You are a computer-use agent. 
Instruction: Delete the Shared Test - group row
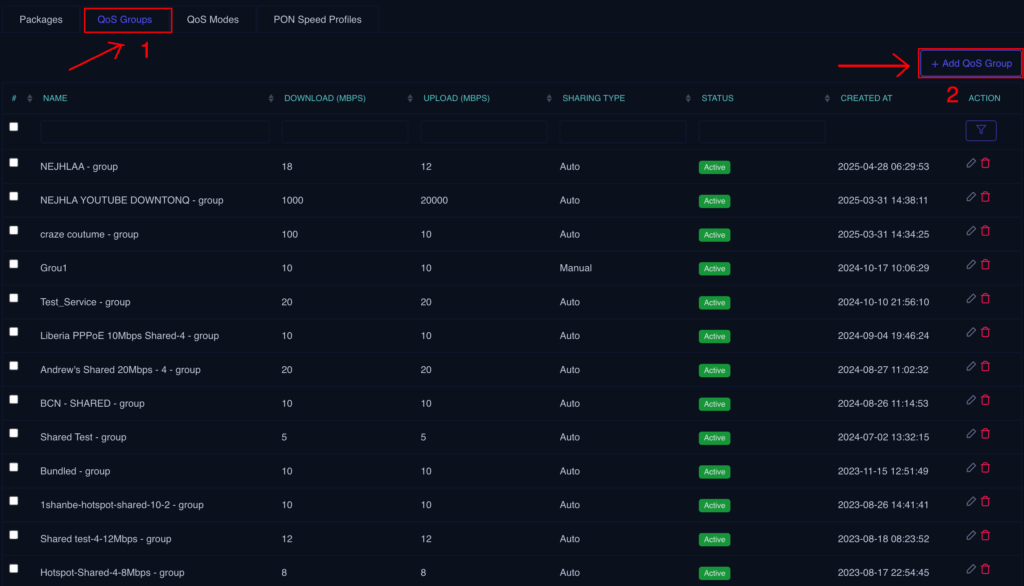[985, 434]
